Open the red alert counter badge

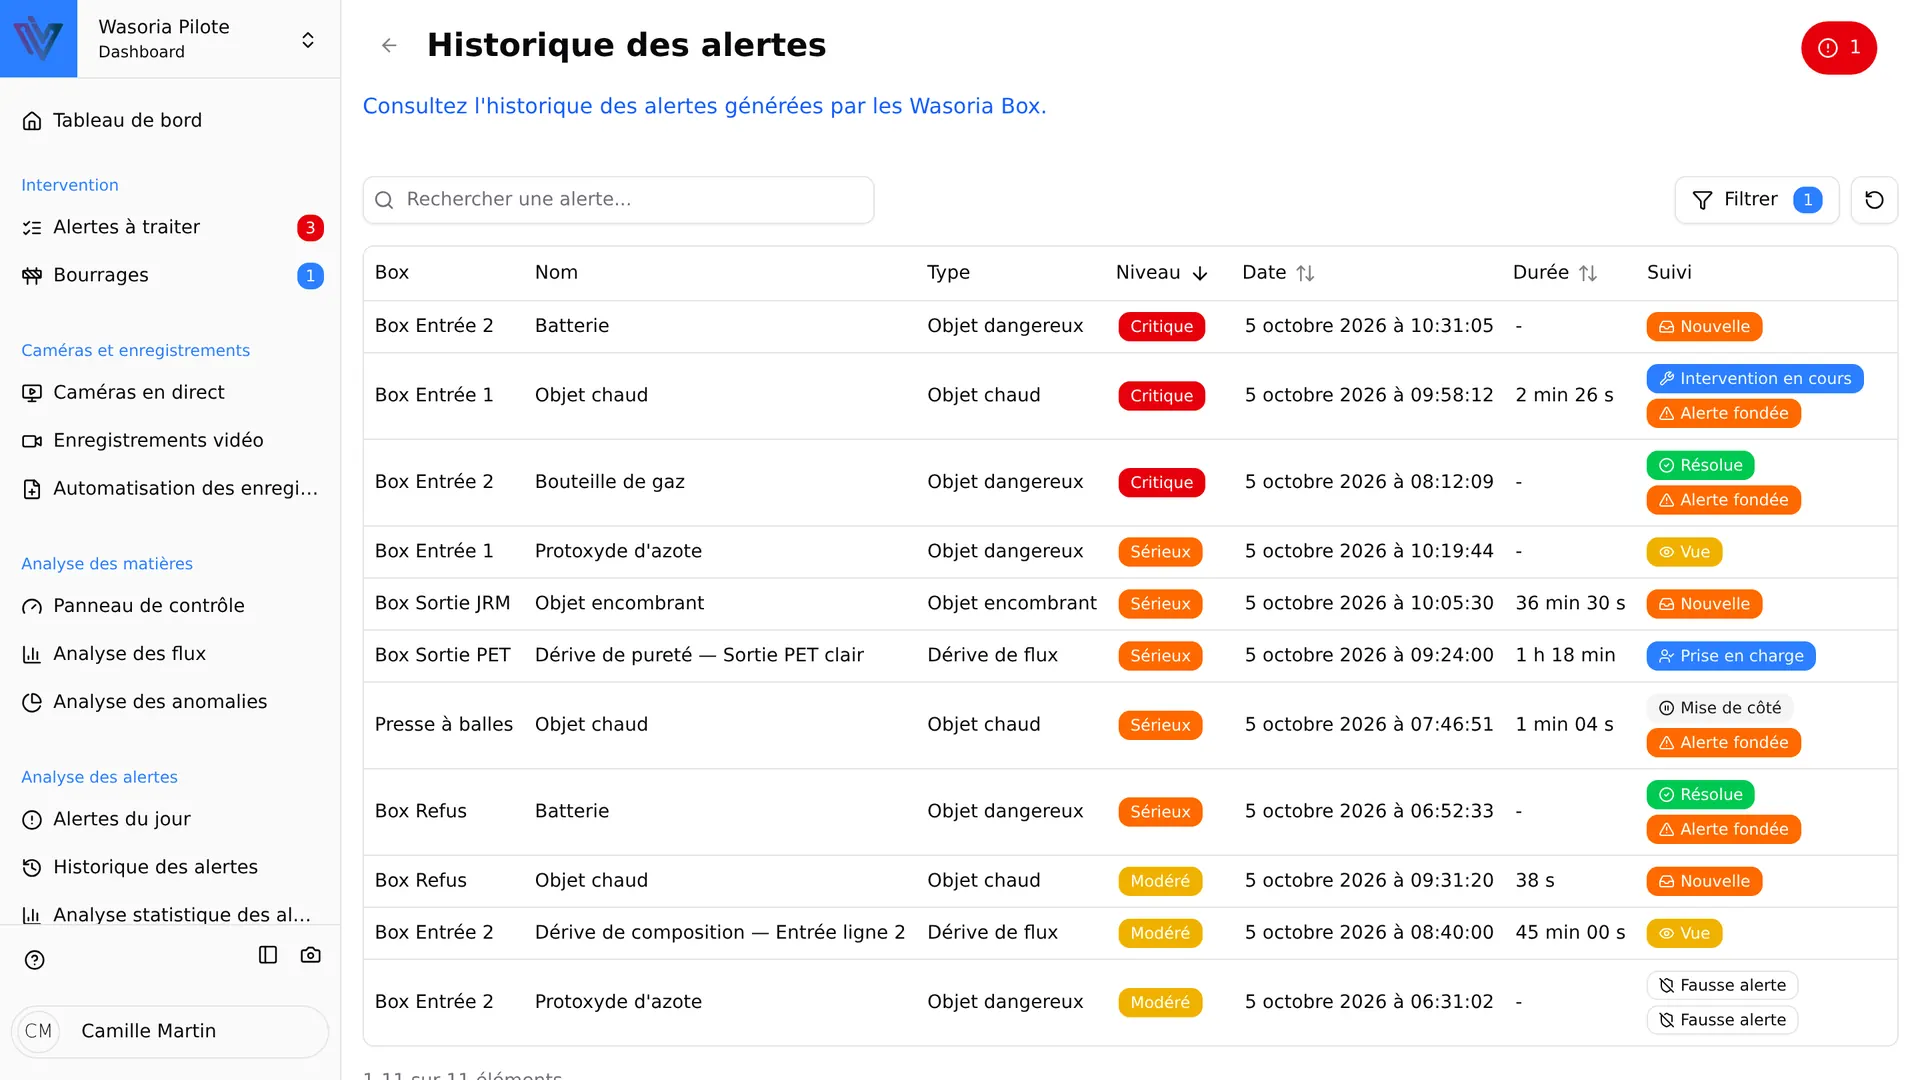tap(1839, 47)
